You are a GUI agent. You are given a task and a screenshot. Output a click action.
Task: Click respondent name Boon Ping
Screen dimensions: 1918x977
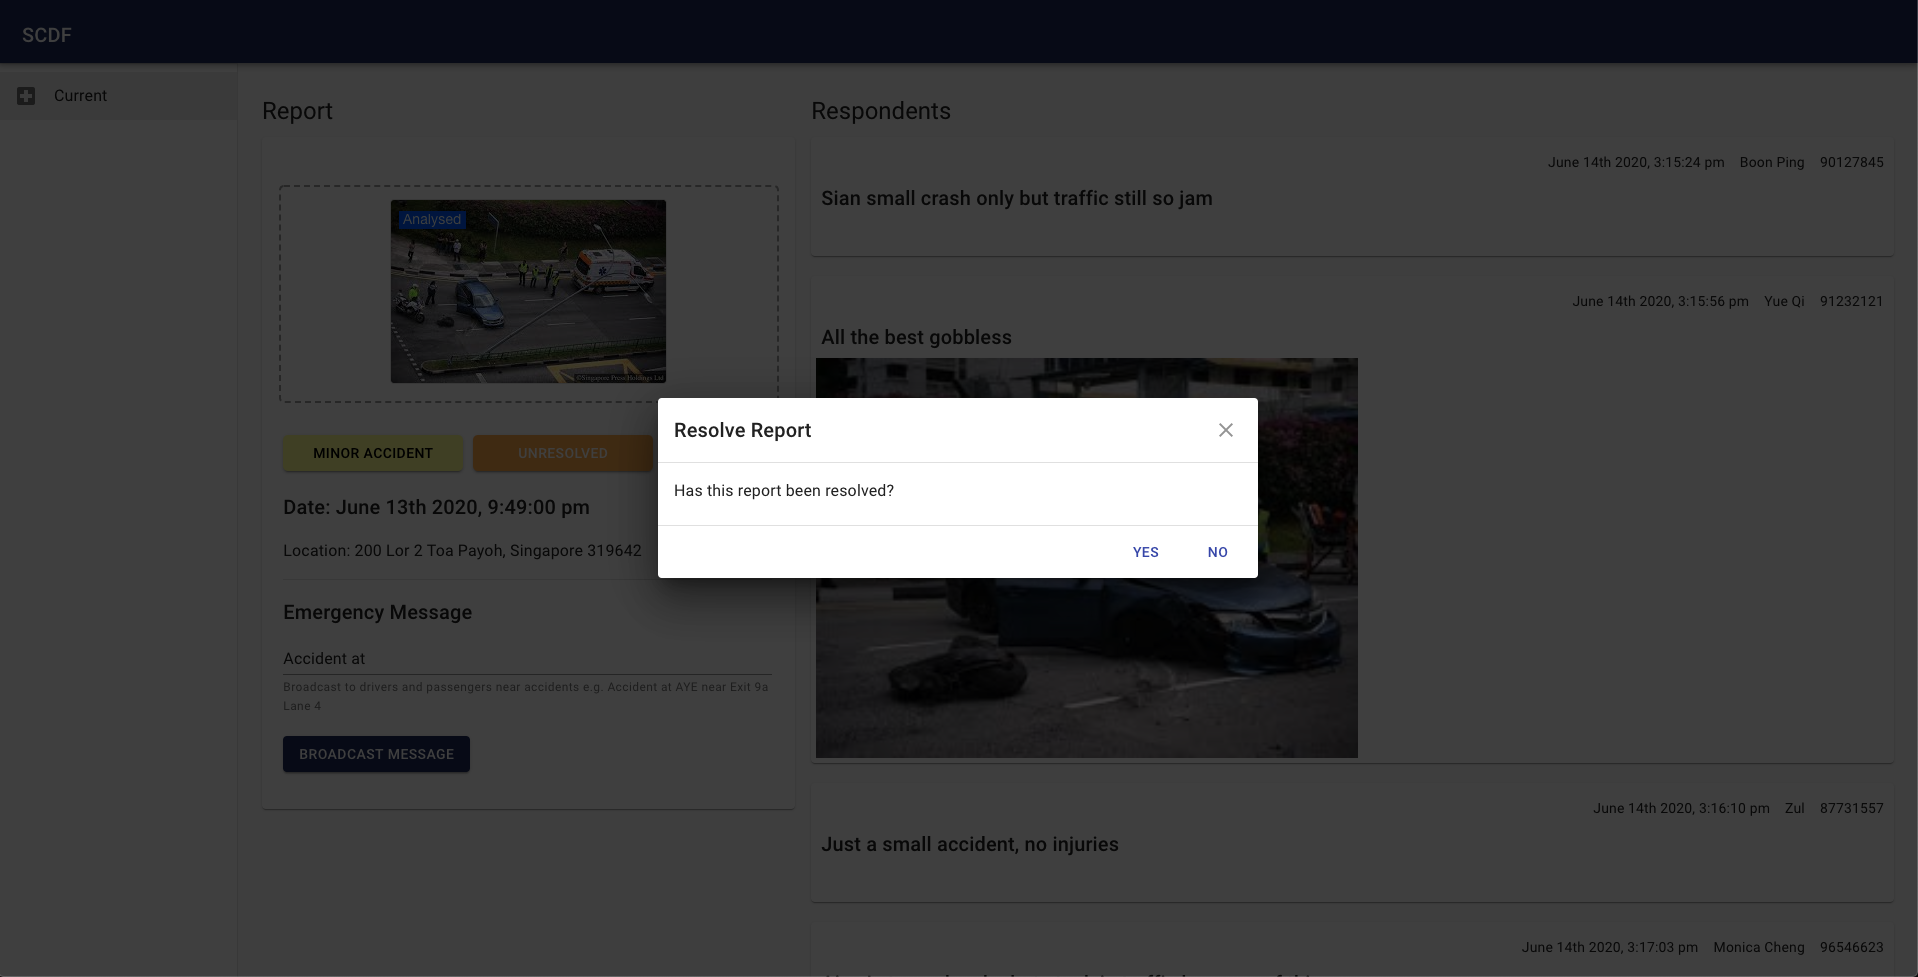(1772, 162)
